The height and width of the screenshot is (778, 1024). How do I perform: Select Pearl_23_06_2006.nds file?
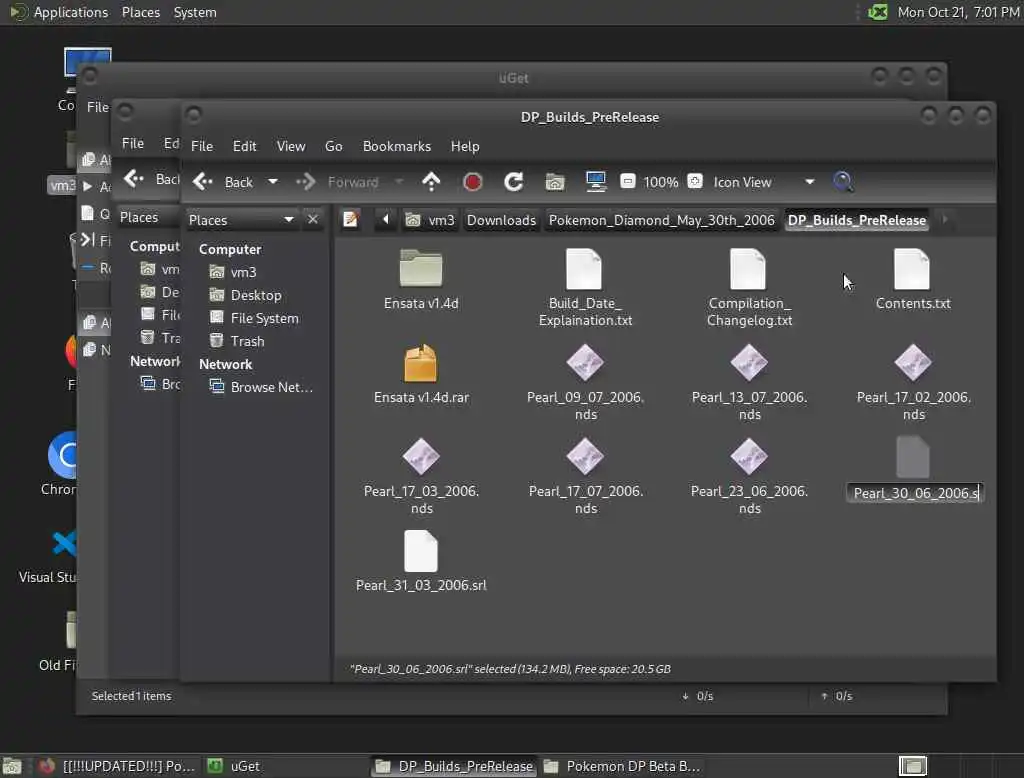click(749, 476)
